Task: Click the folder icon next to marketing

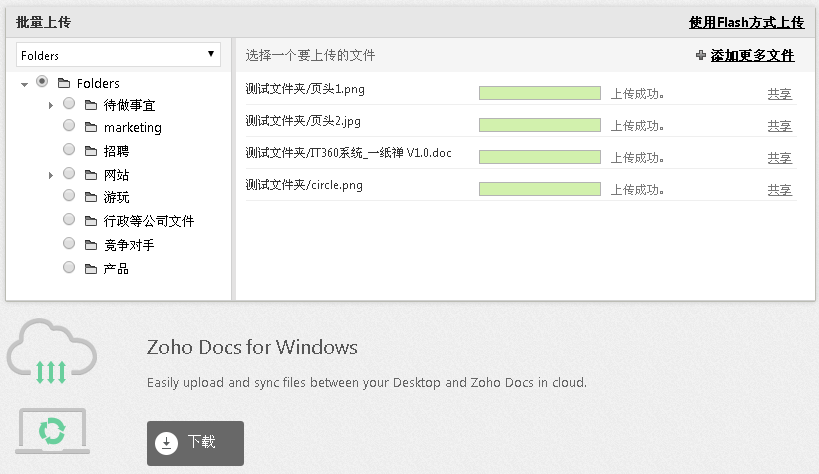Action: [91, 128]
